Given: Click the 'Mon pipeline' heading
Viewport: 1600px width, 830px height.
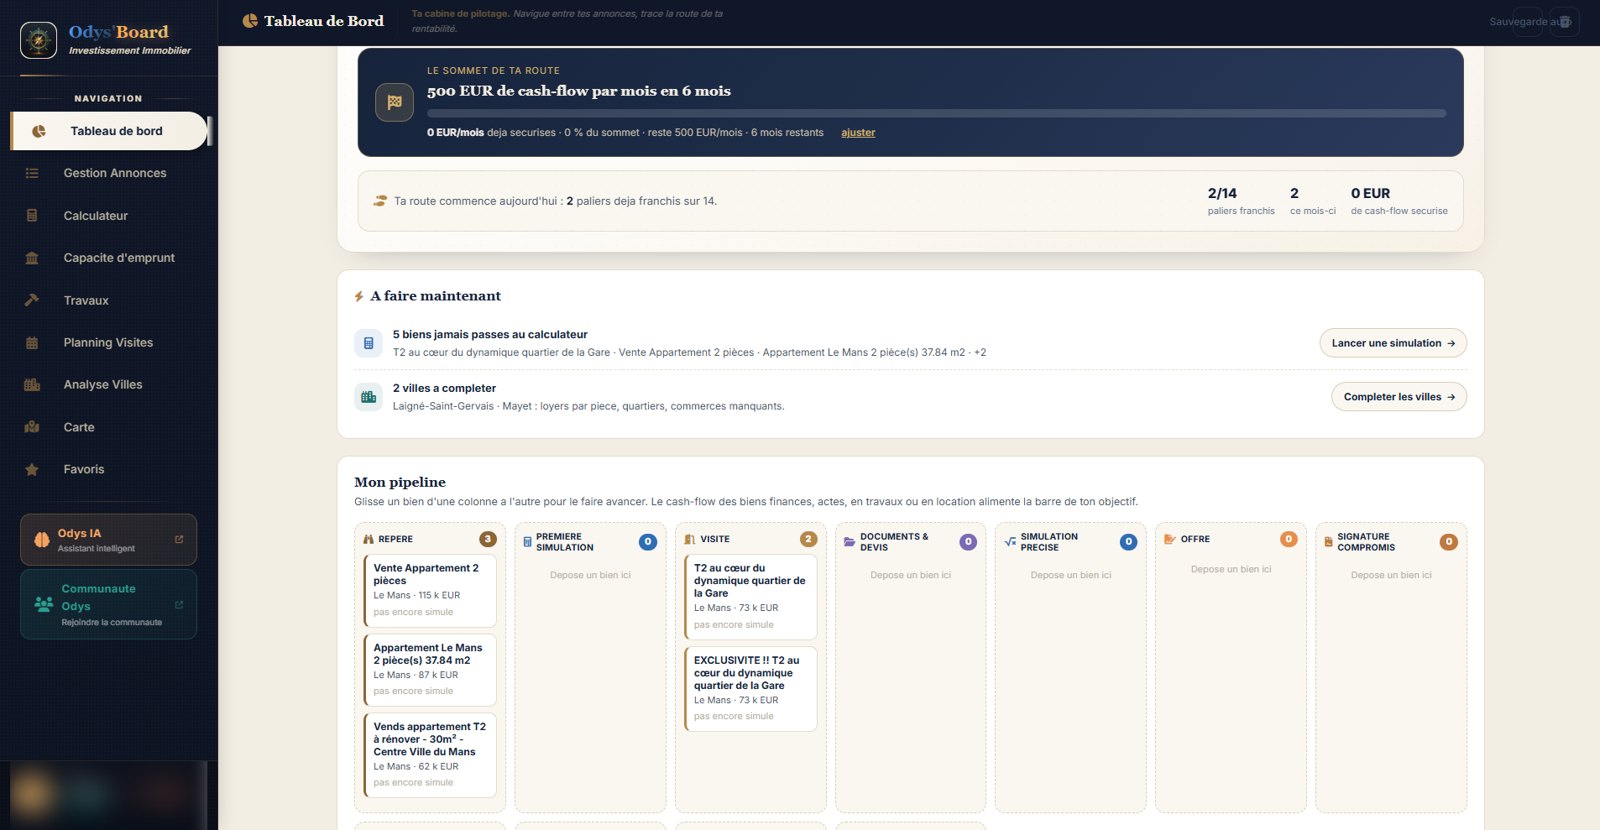Looking at the screenshot, I should (x=400, y=482).
